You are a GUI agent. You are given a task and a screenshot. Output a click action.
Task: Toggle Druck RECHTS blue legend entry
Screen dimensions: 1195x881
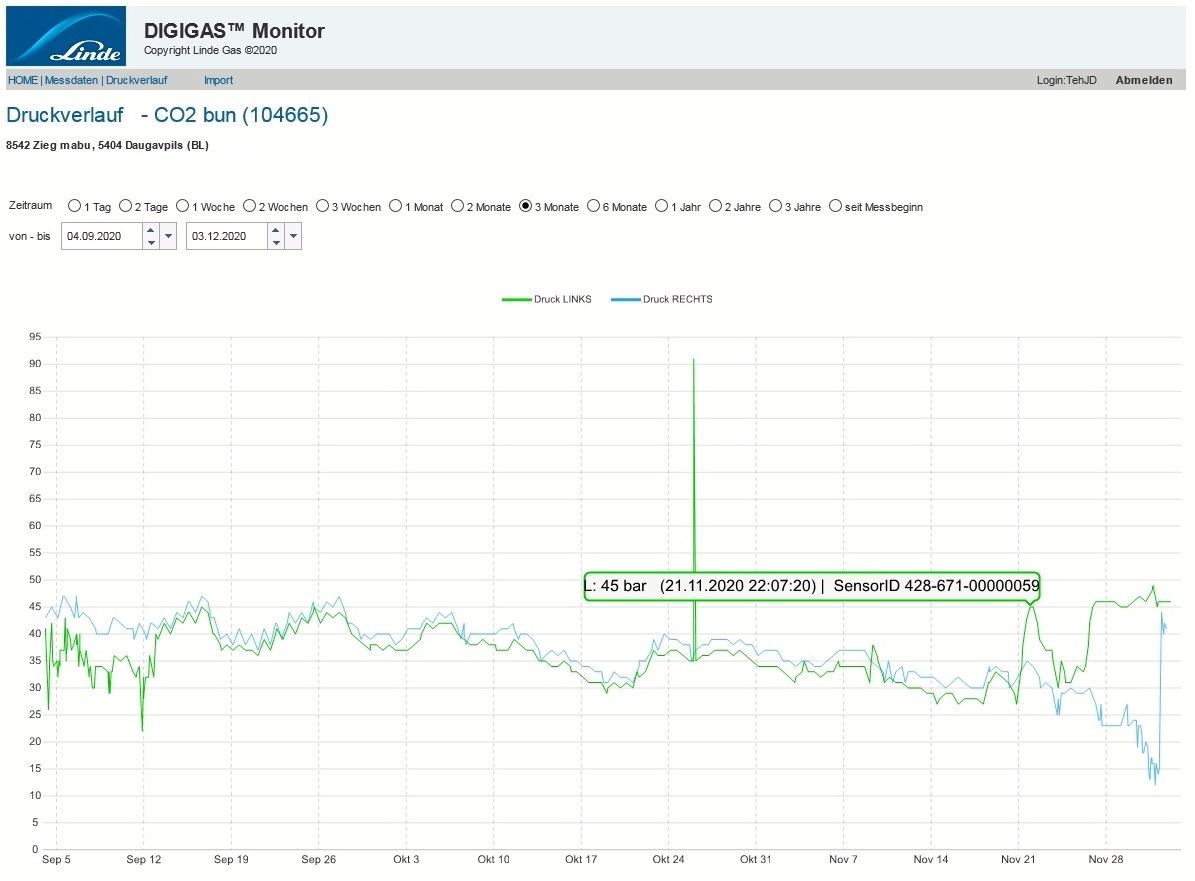tap(662, 299)
